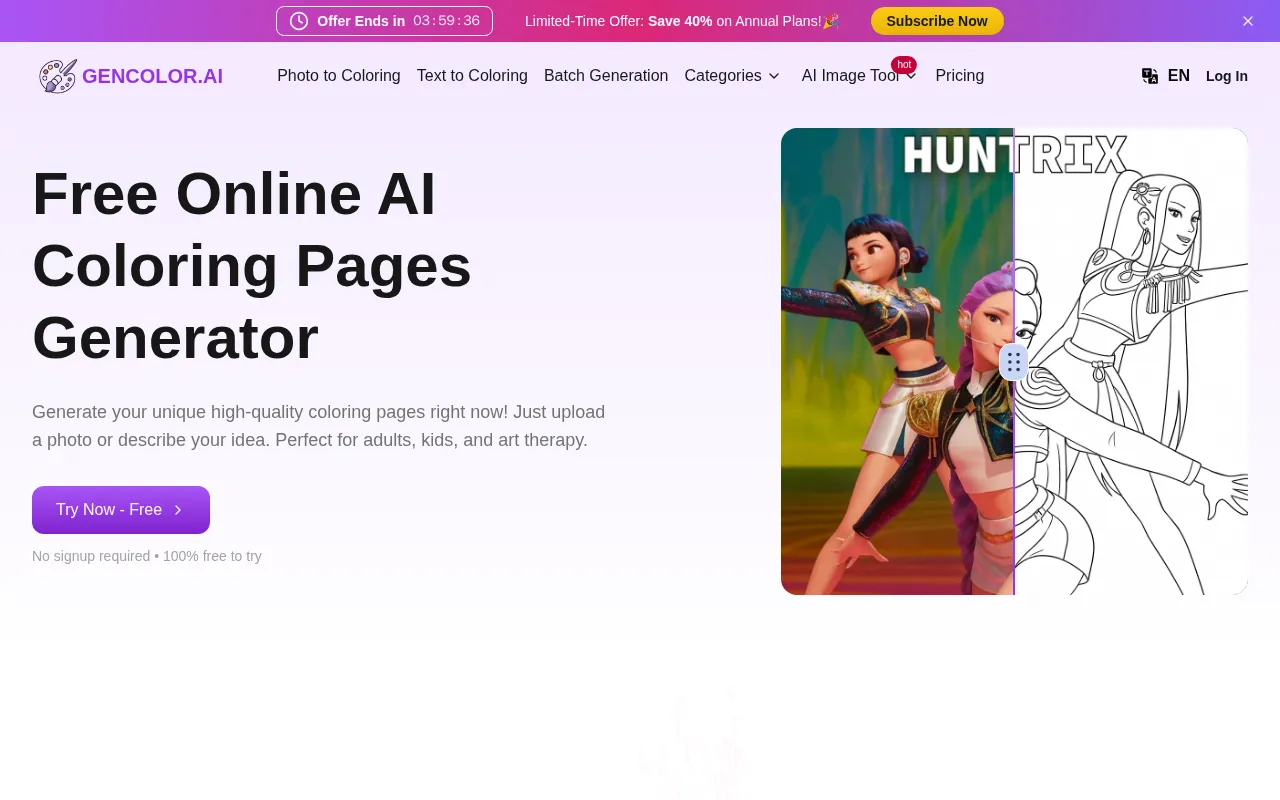This screenshot has width=1280, height=800.
Task: Click the party popper emoji in banner
Action: point(831,21)
